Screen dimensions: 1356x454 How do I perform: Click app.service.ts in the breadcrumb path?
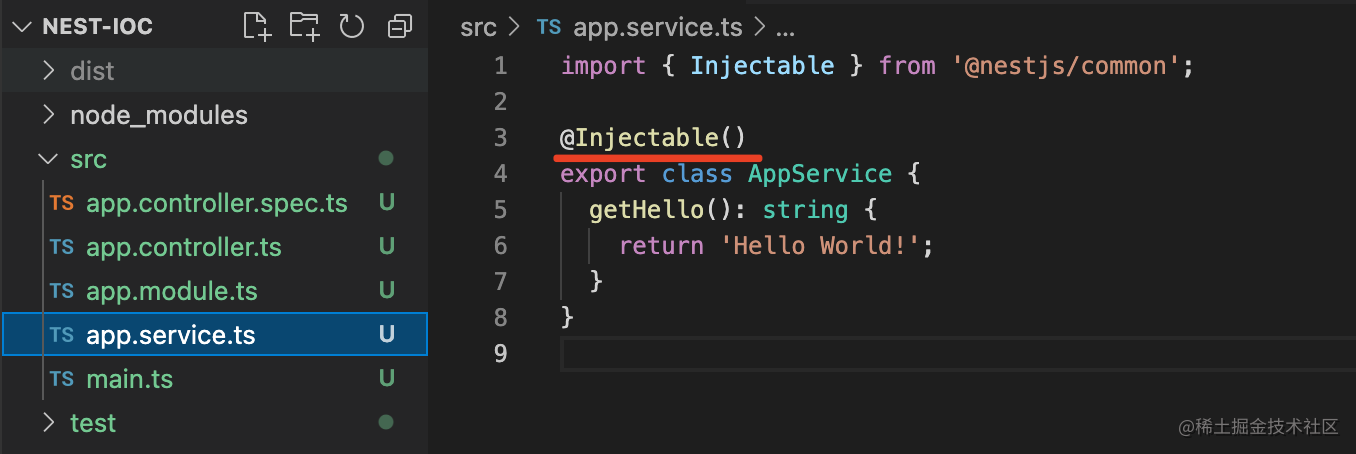[x=656, y=27]
